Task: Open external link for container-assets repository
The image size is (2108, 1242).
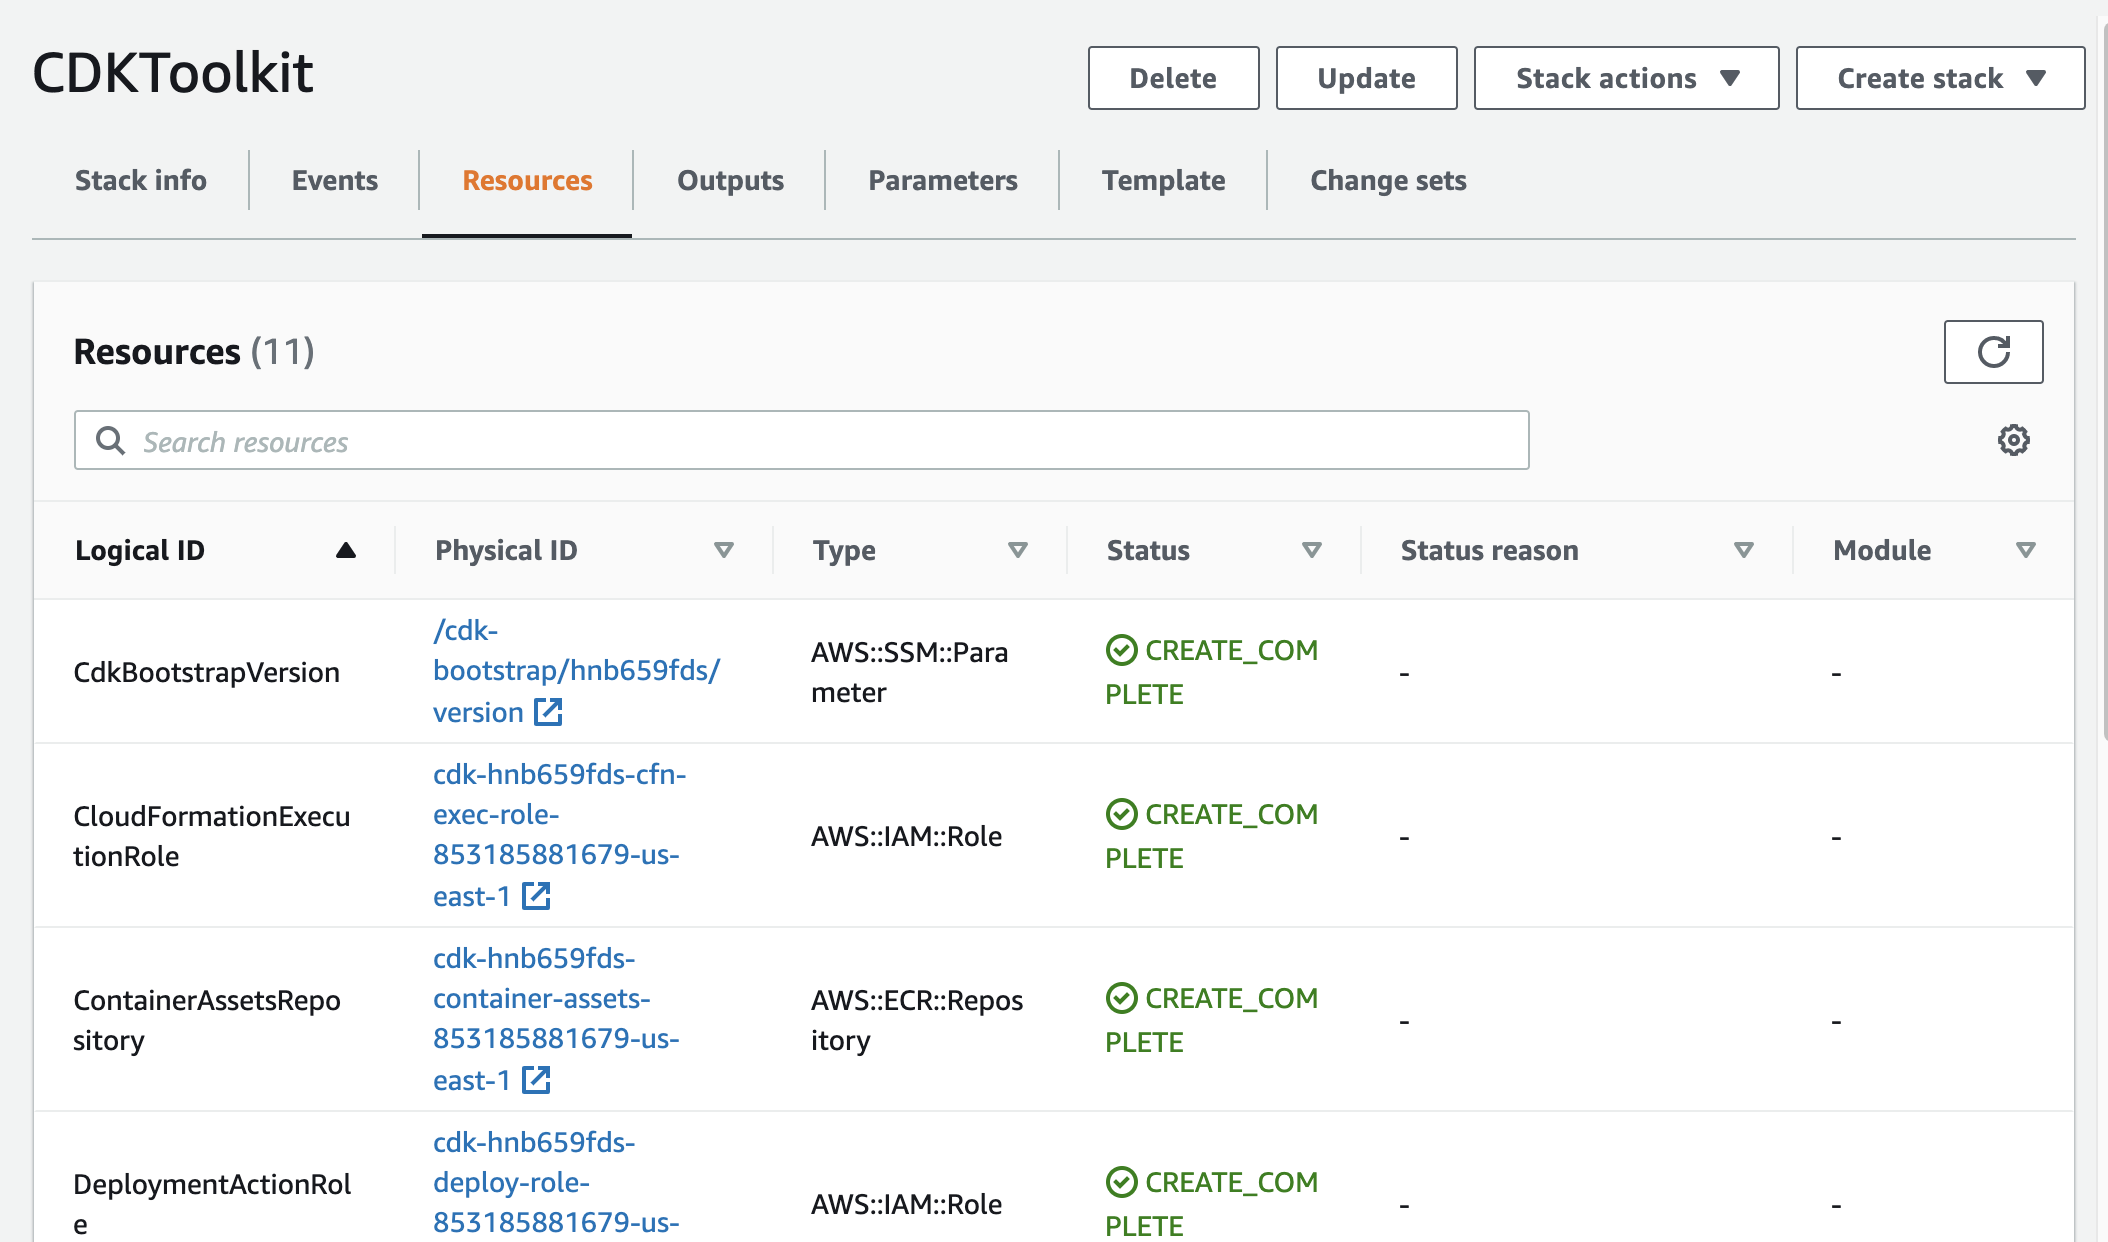Action: (538, 1080)
